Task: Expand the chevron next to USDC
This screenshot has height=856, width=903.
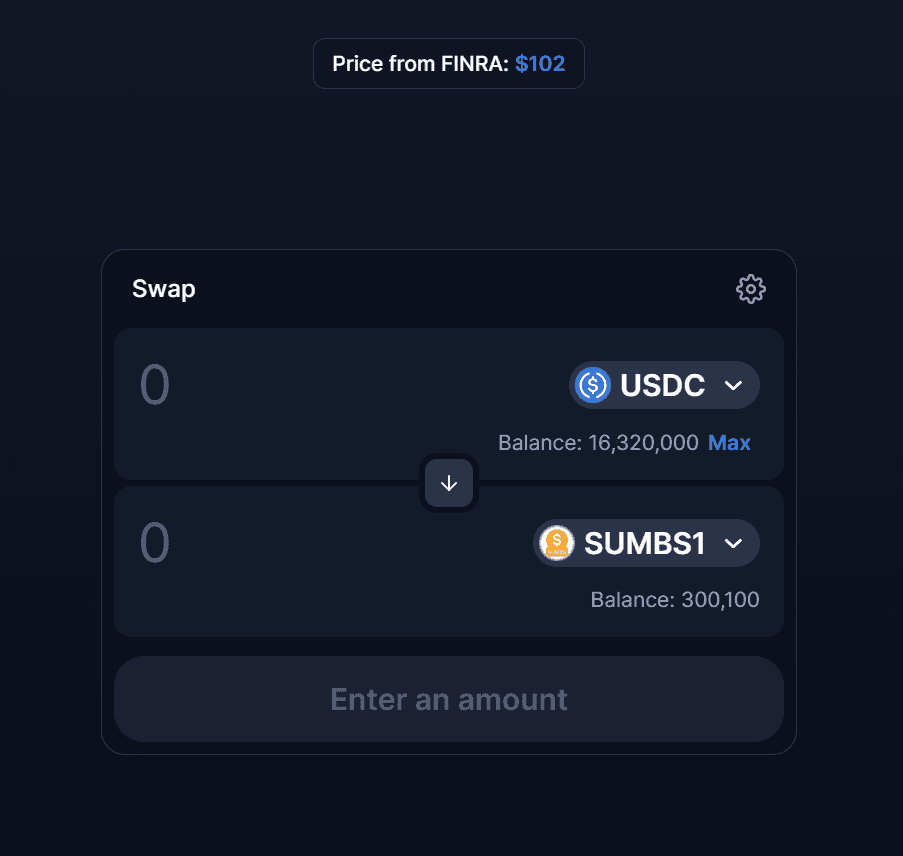Action: click(x=734, y=385)
